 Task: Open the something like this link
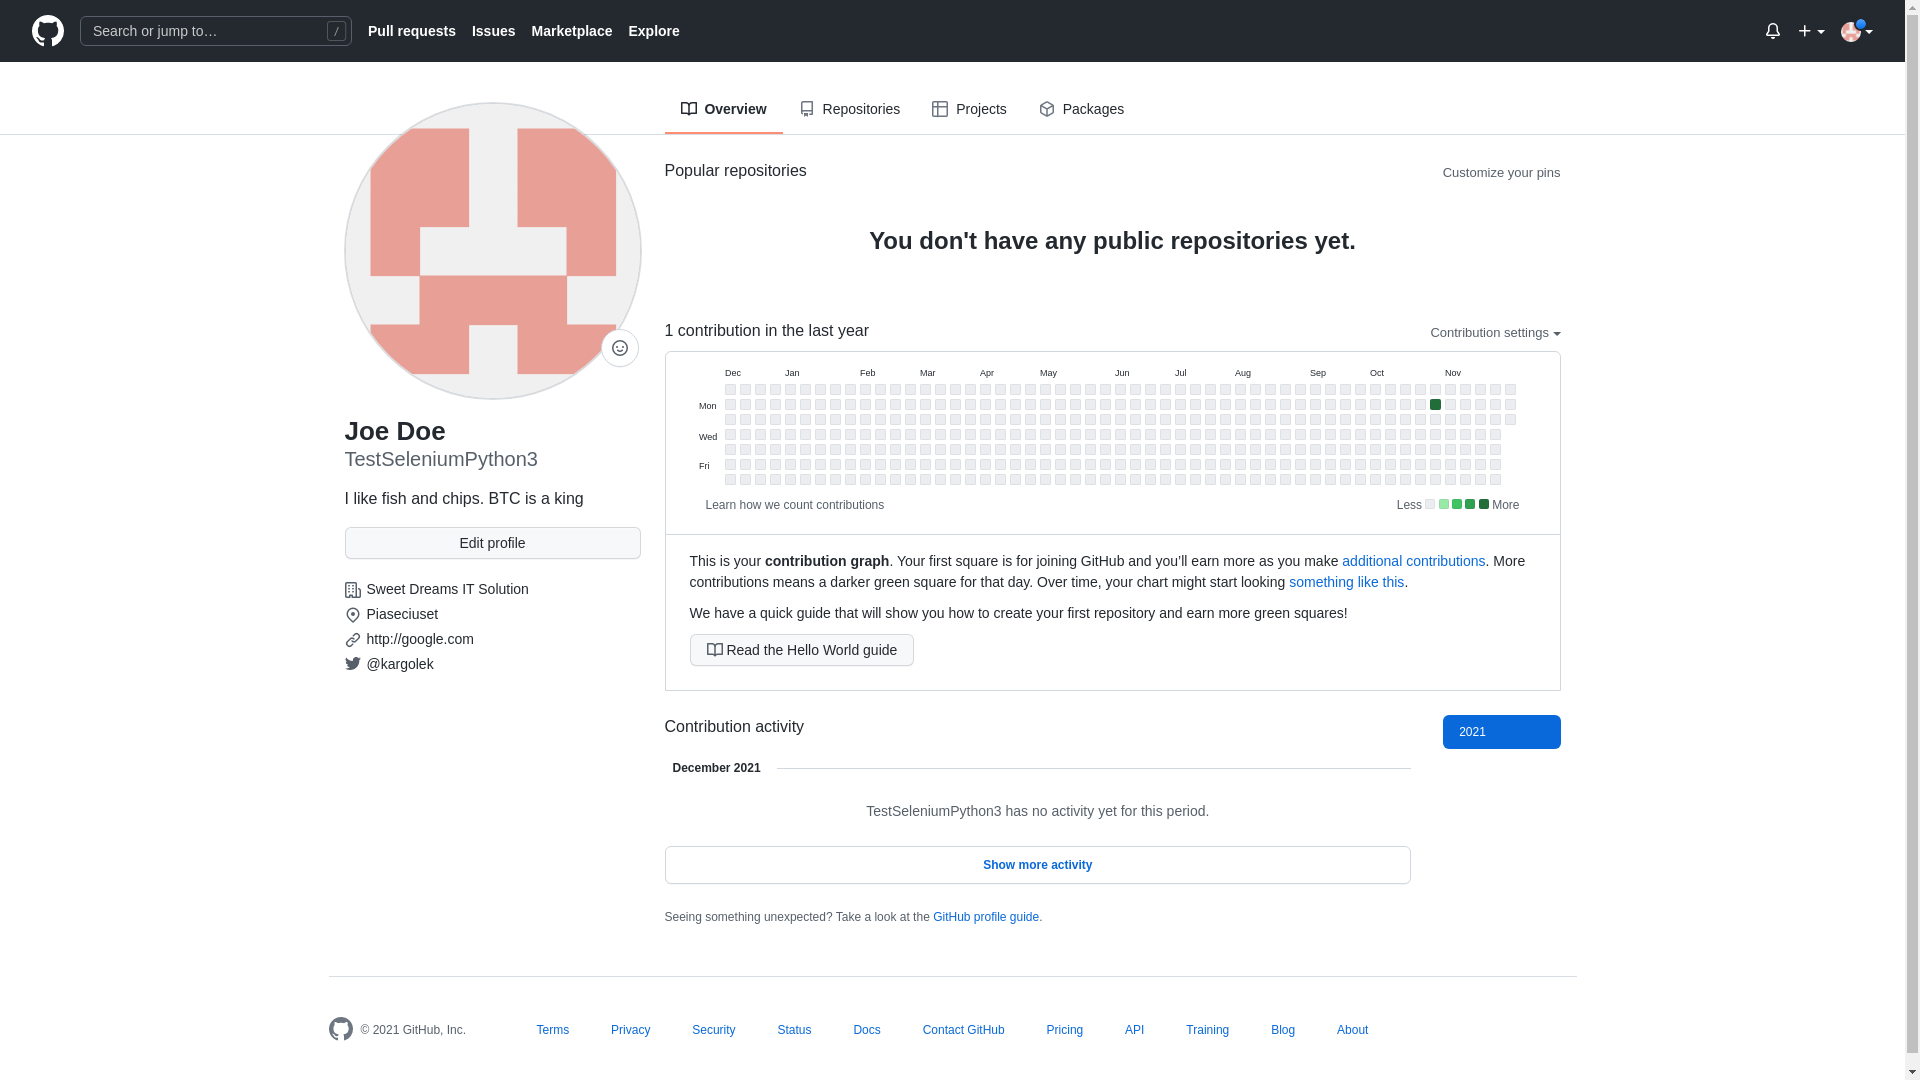[1346, 582]
